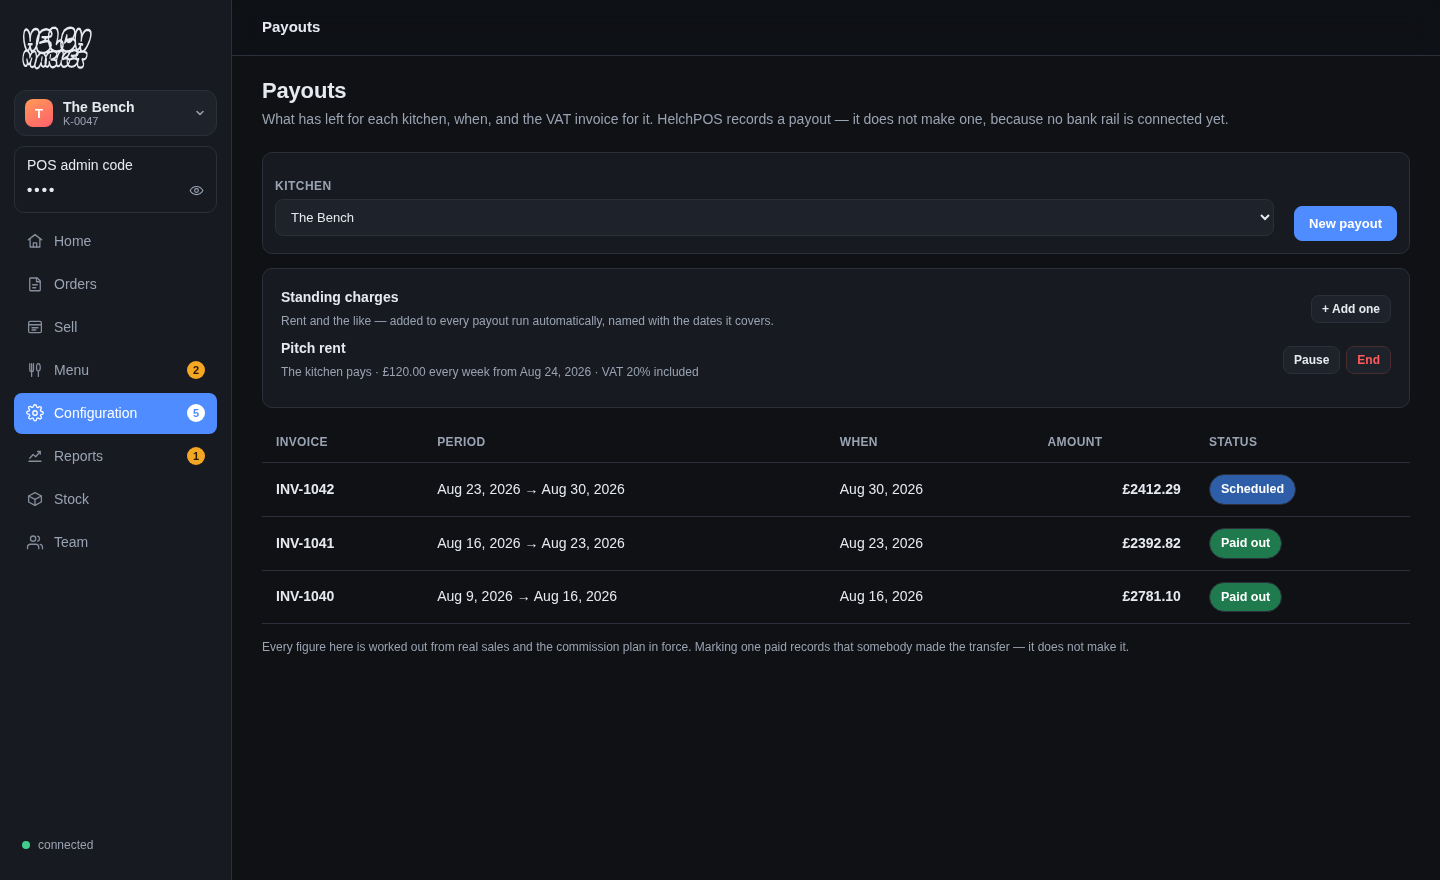Open the Reports section
Screen dimensions: 1440x880
point(115,456)
